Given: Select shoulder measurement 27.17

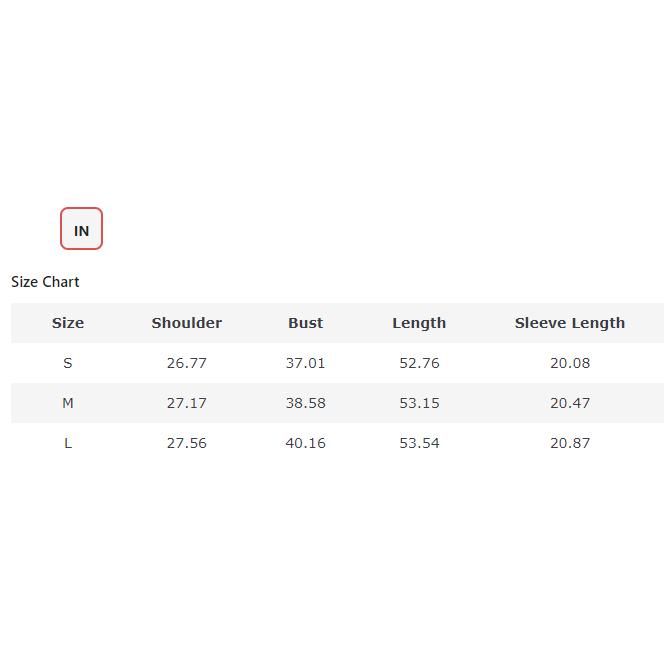Looking at the screenshot, I should (x=186, y=403).
